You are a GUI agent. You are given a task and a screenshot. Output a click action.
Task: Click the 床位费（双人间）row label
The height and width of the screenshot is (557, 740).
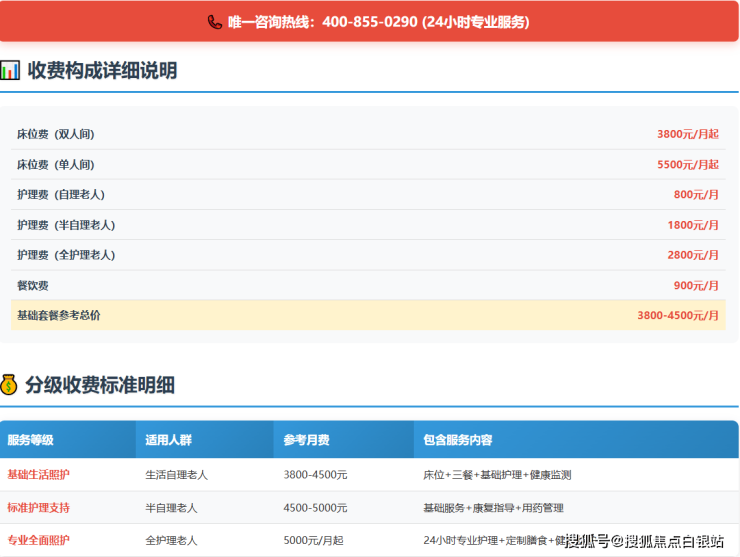(x=55, y=134)
